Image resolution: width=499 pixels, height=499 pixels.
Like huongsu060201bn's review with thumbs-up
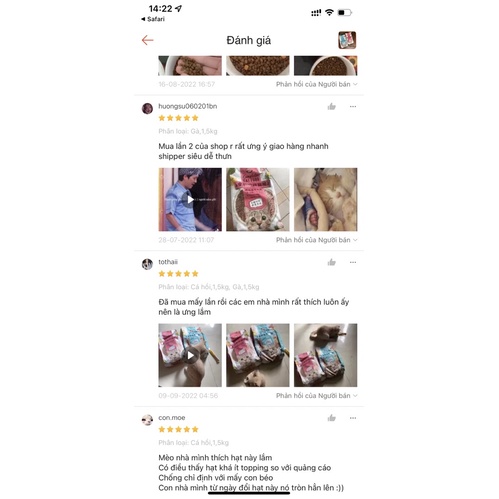coord(332,106)
